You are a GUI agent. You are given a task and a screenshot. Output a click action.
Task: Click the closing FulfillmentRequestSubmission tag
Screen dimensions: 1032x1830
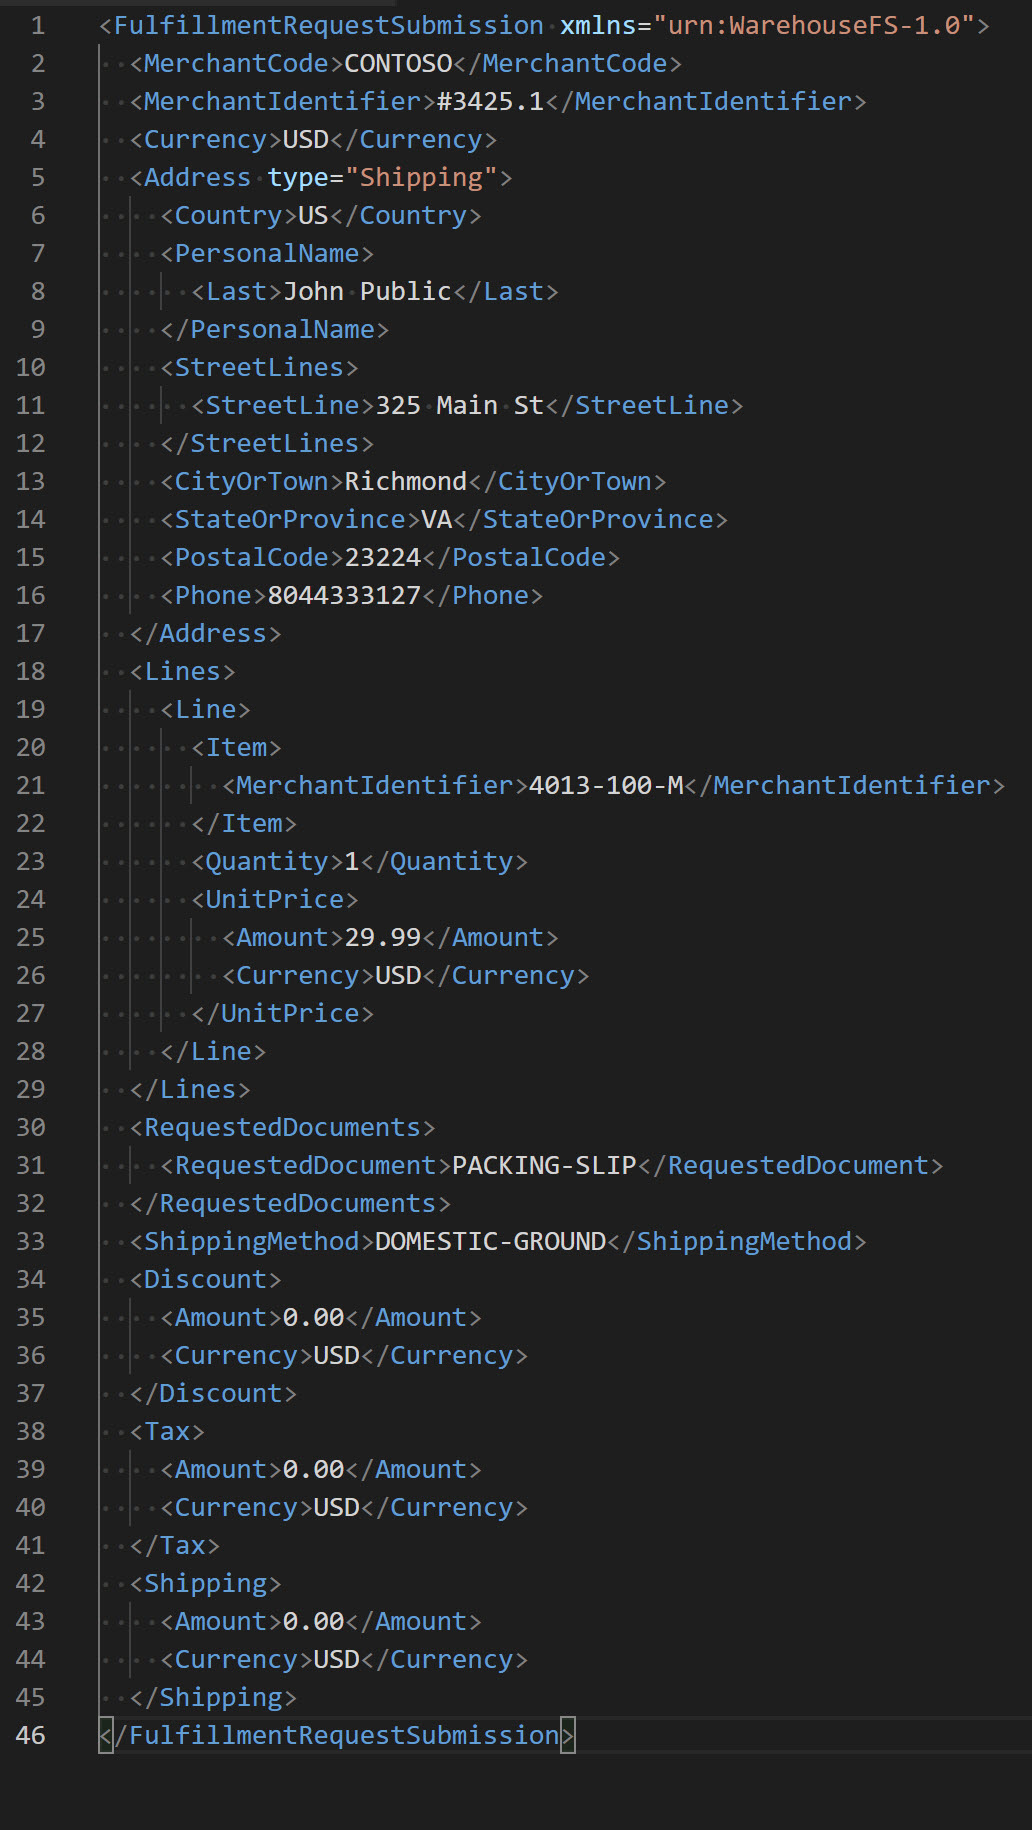[x=337, y=1735]
